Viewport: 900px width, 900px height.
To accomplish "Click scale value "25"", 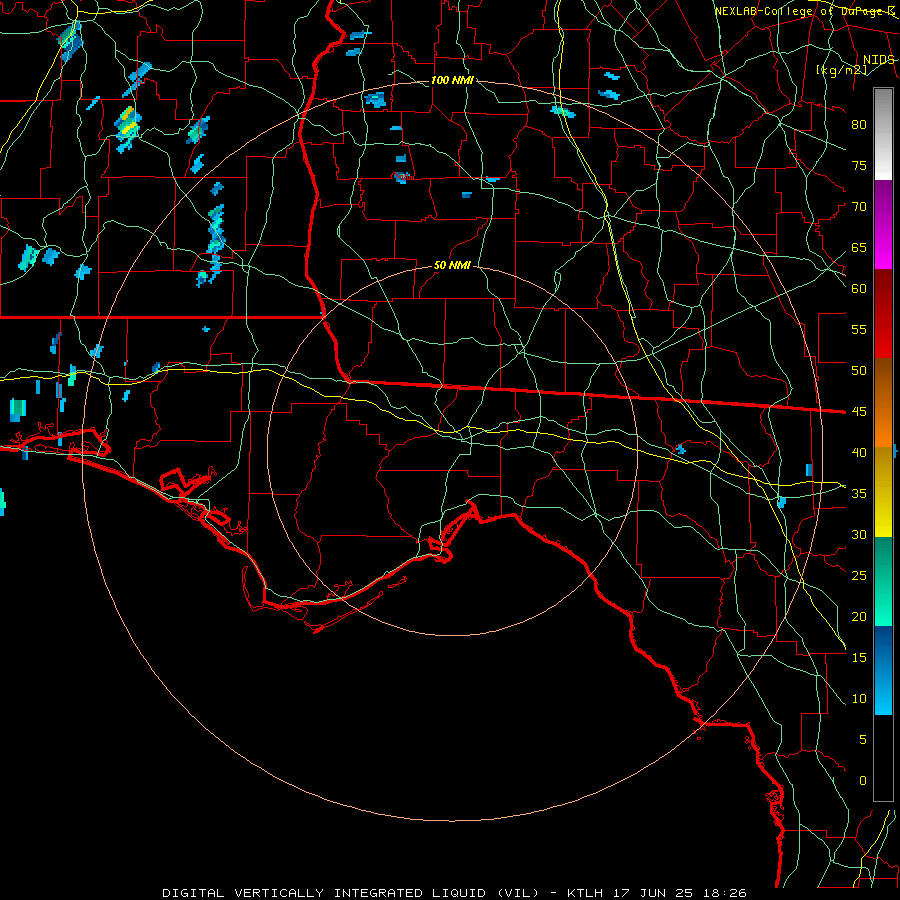I will click(x=859, y=575).
